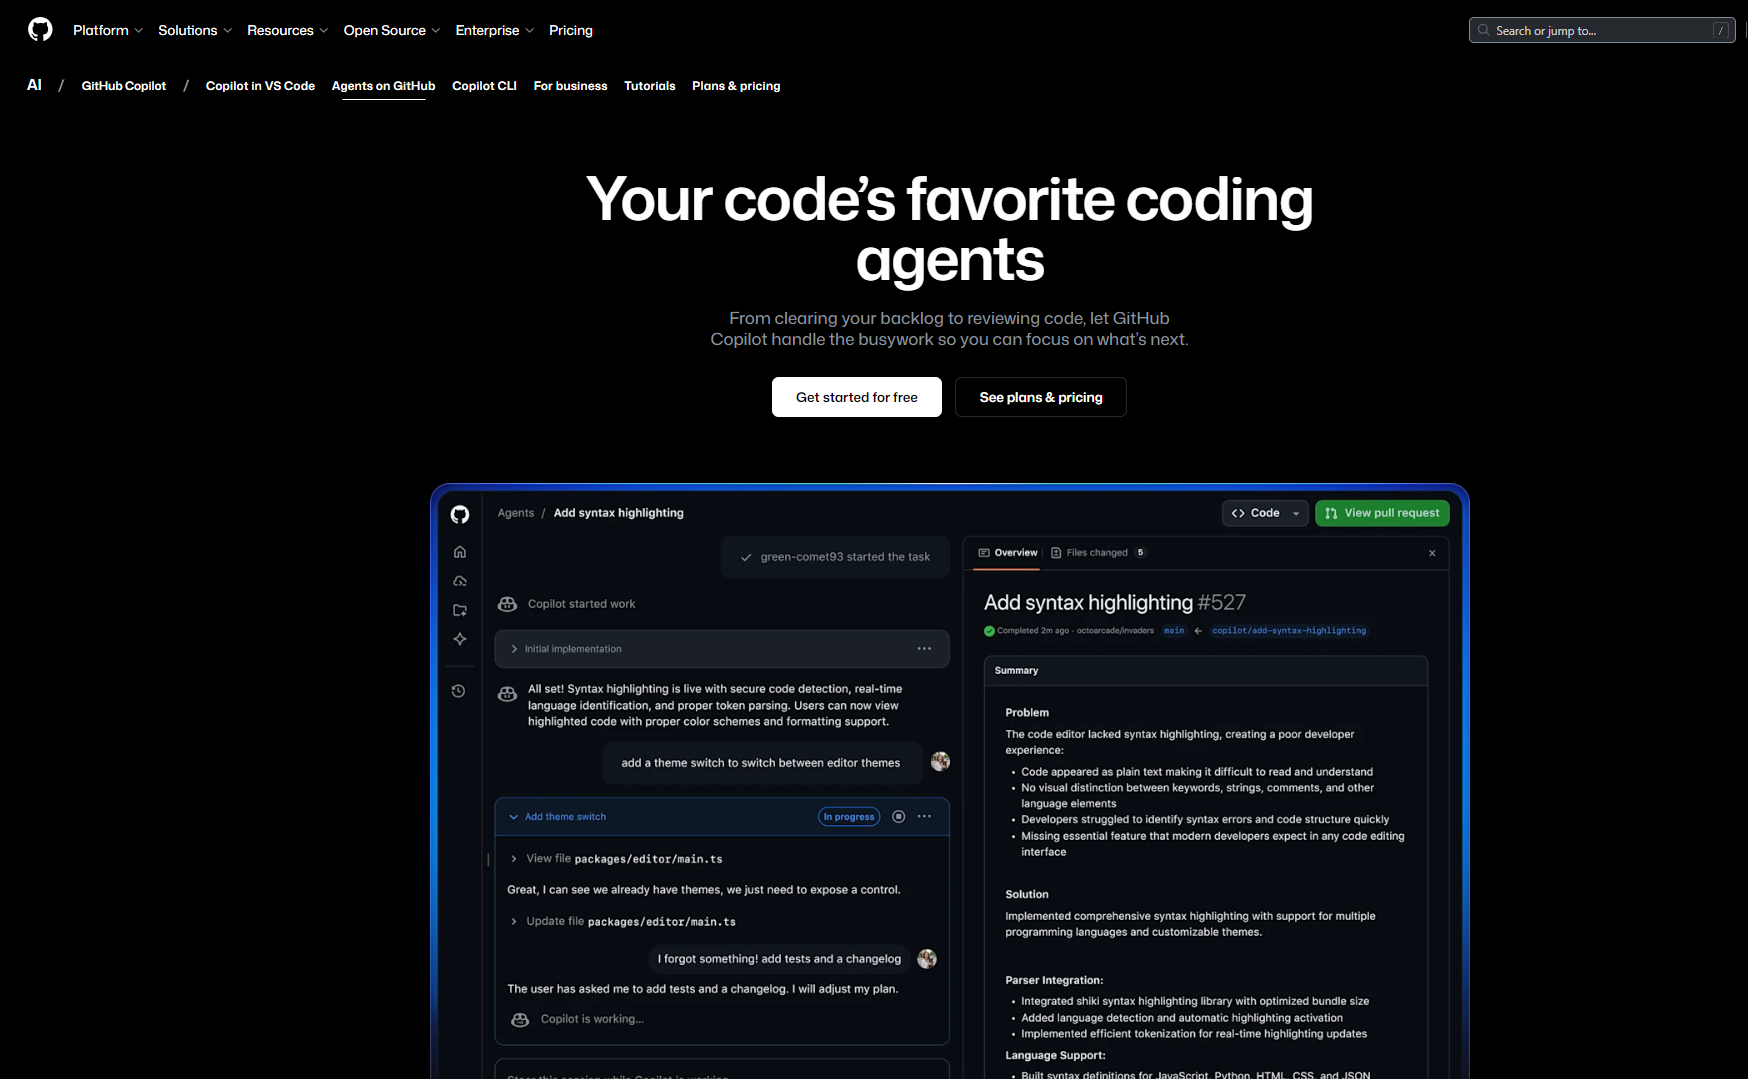
Task: Open the Code button dropdown arrow
Action: tap(1296, 513)
